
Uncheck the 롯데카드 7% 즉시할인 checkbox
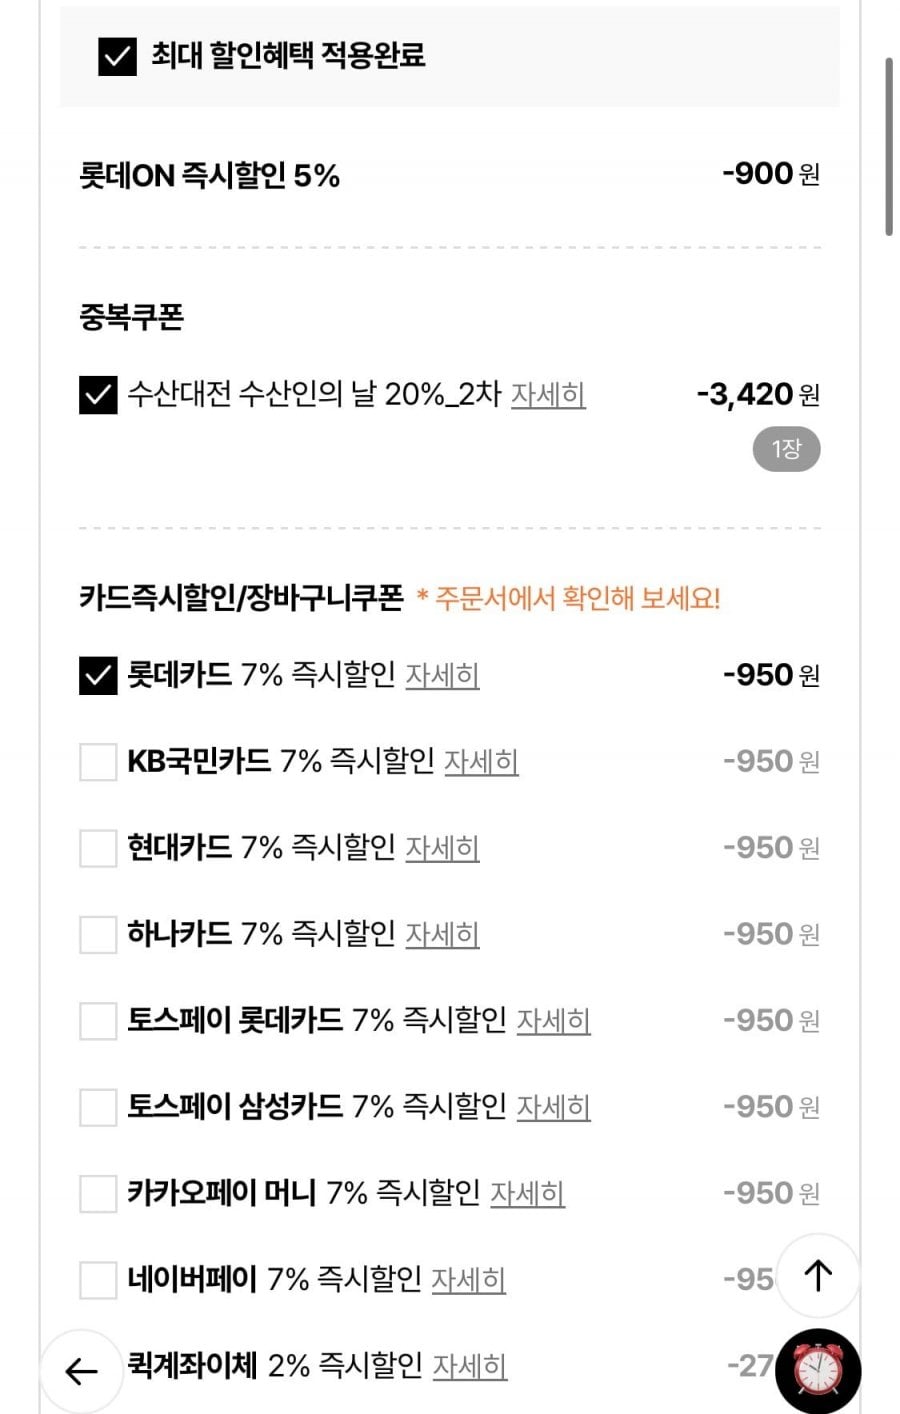[98, 676]
